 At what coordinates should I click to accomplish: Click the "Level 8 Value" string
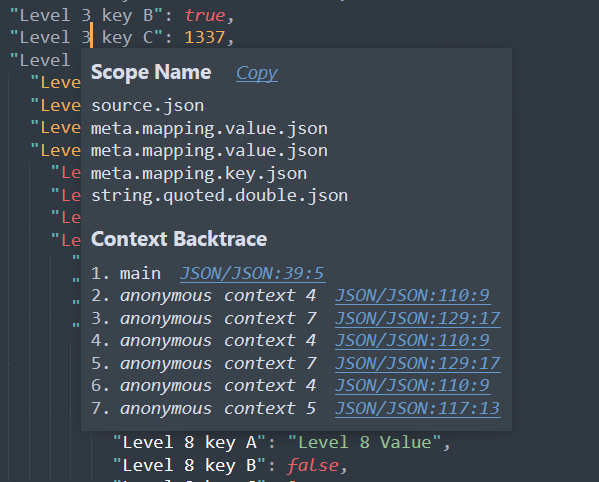pyautogui.click(x=364, y=443)
